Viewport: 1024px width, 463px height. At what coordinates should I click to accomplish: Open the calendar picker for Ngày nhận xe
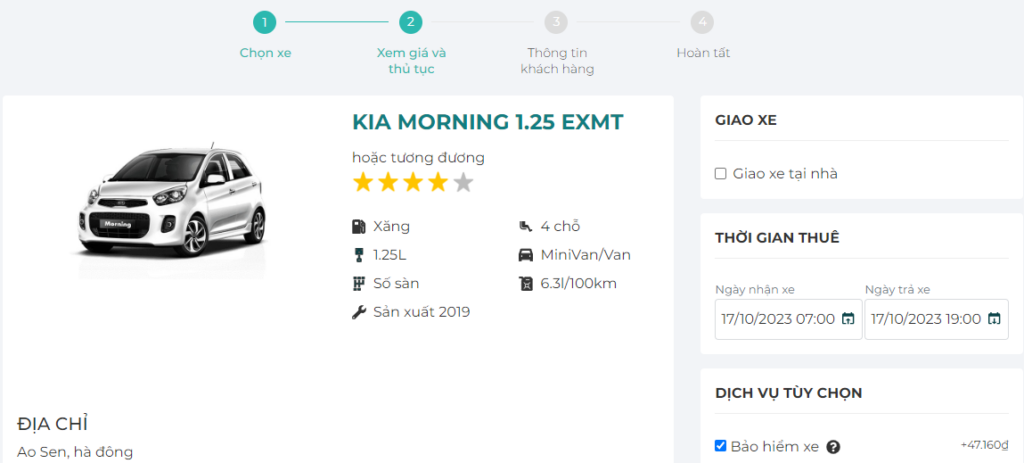point(848,319)
